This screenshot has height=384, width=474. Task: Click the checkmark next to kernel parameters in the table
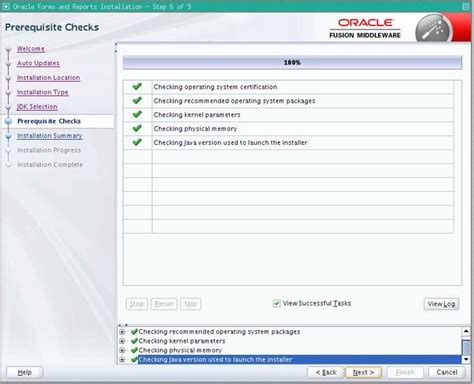click(137, 114)
